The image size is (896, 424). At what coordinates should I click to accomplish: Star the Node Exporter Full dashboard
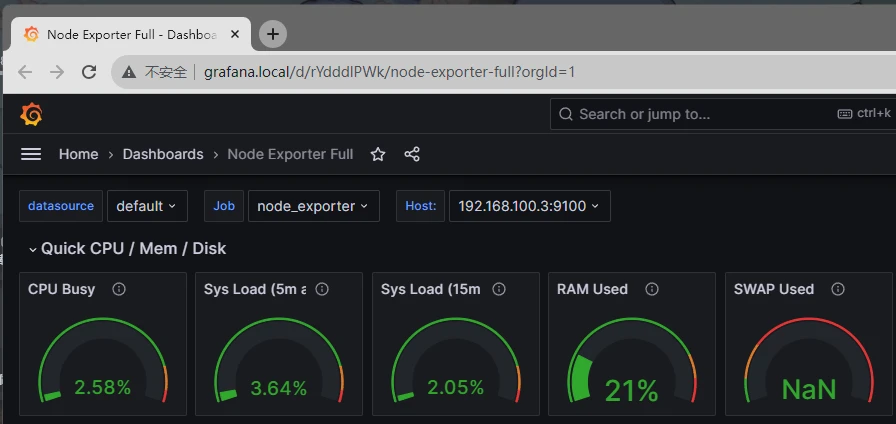(x=378, y=154)
